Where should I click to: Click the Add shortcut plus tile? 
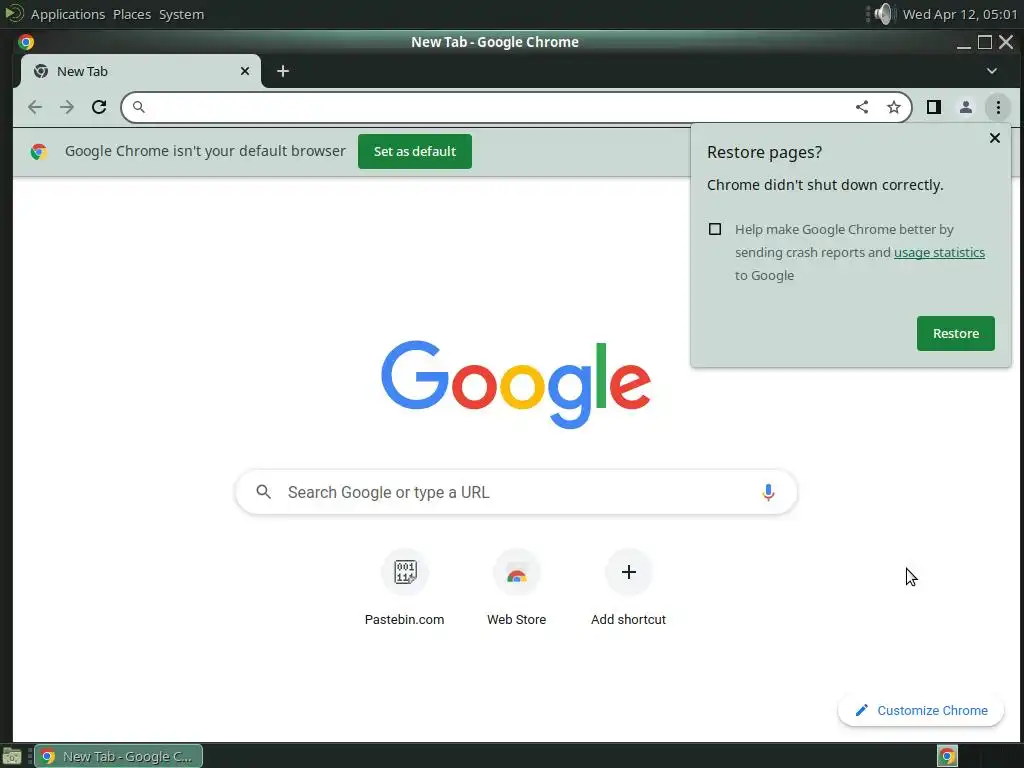pos(628,572)
